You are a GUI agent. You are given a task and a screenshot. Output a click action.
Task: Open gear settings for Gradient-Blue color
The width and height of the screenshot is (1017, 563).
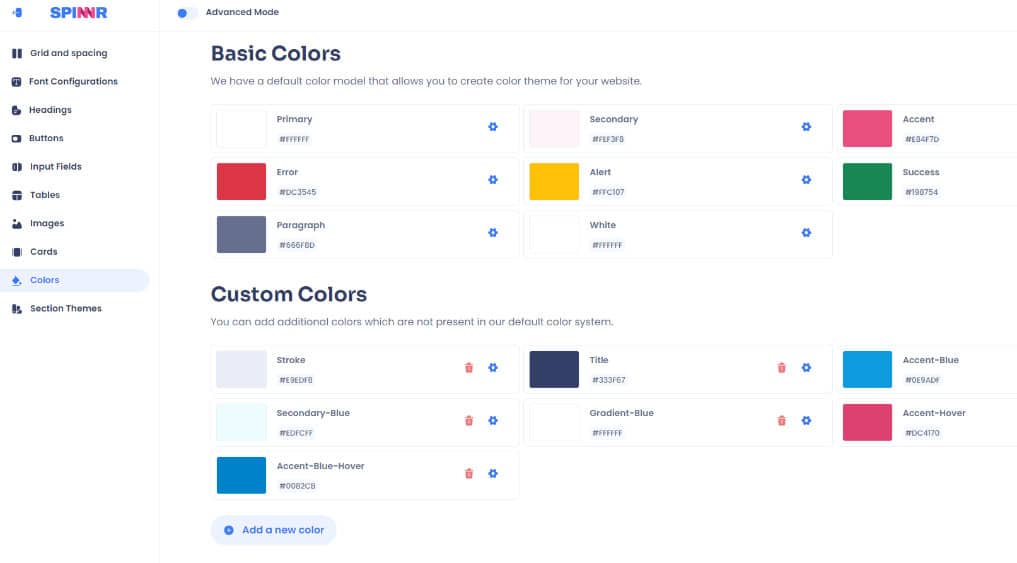click(x=806, y=421)
